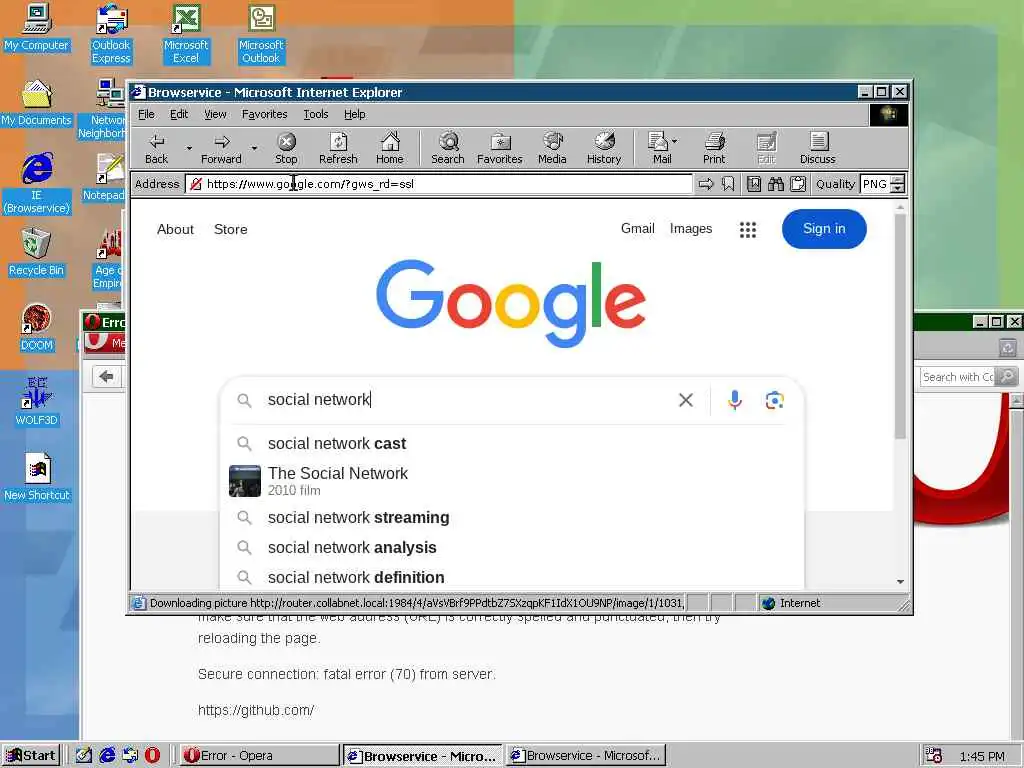Image resolution: width=1024 pixels, height=768 pixels.
Task: Open Google About link
Action: [x=175, y=229]
